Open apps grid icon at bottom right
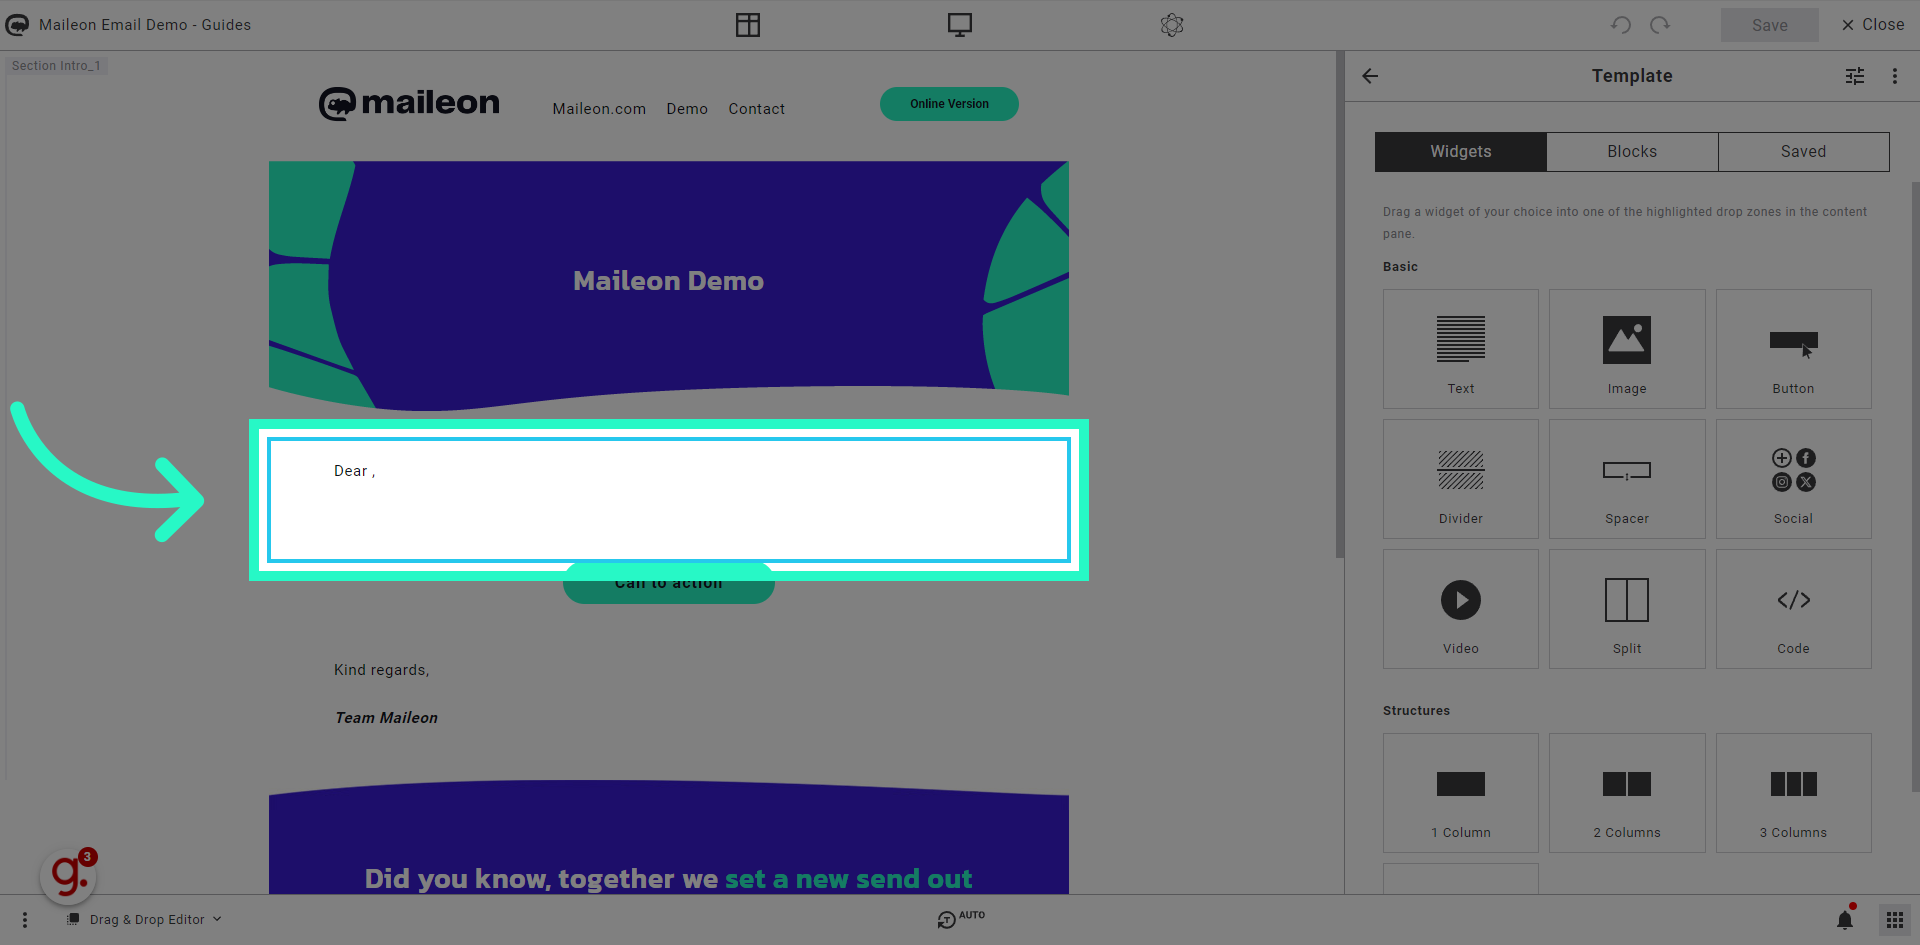1920x945 pixels. coord(1895,920)
